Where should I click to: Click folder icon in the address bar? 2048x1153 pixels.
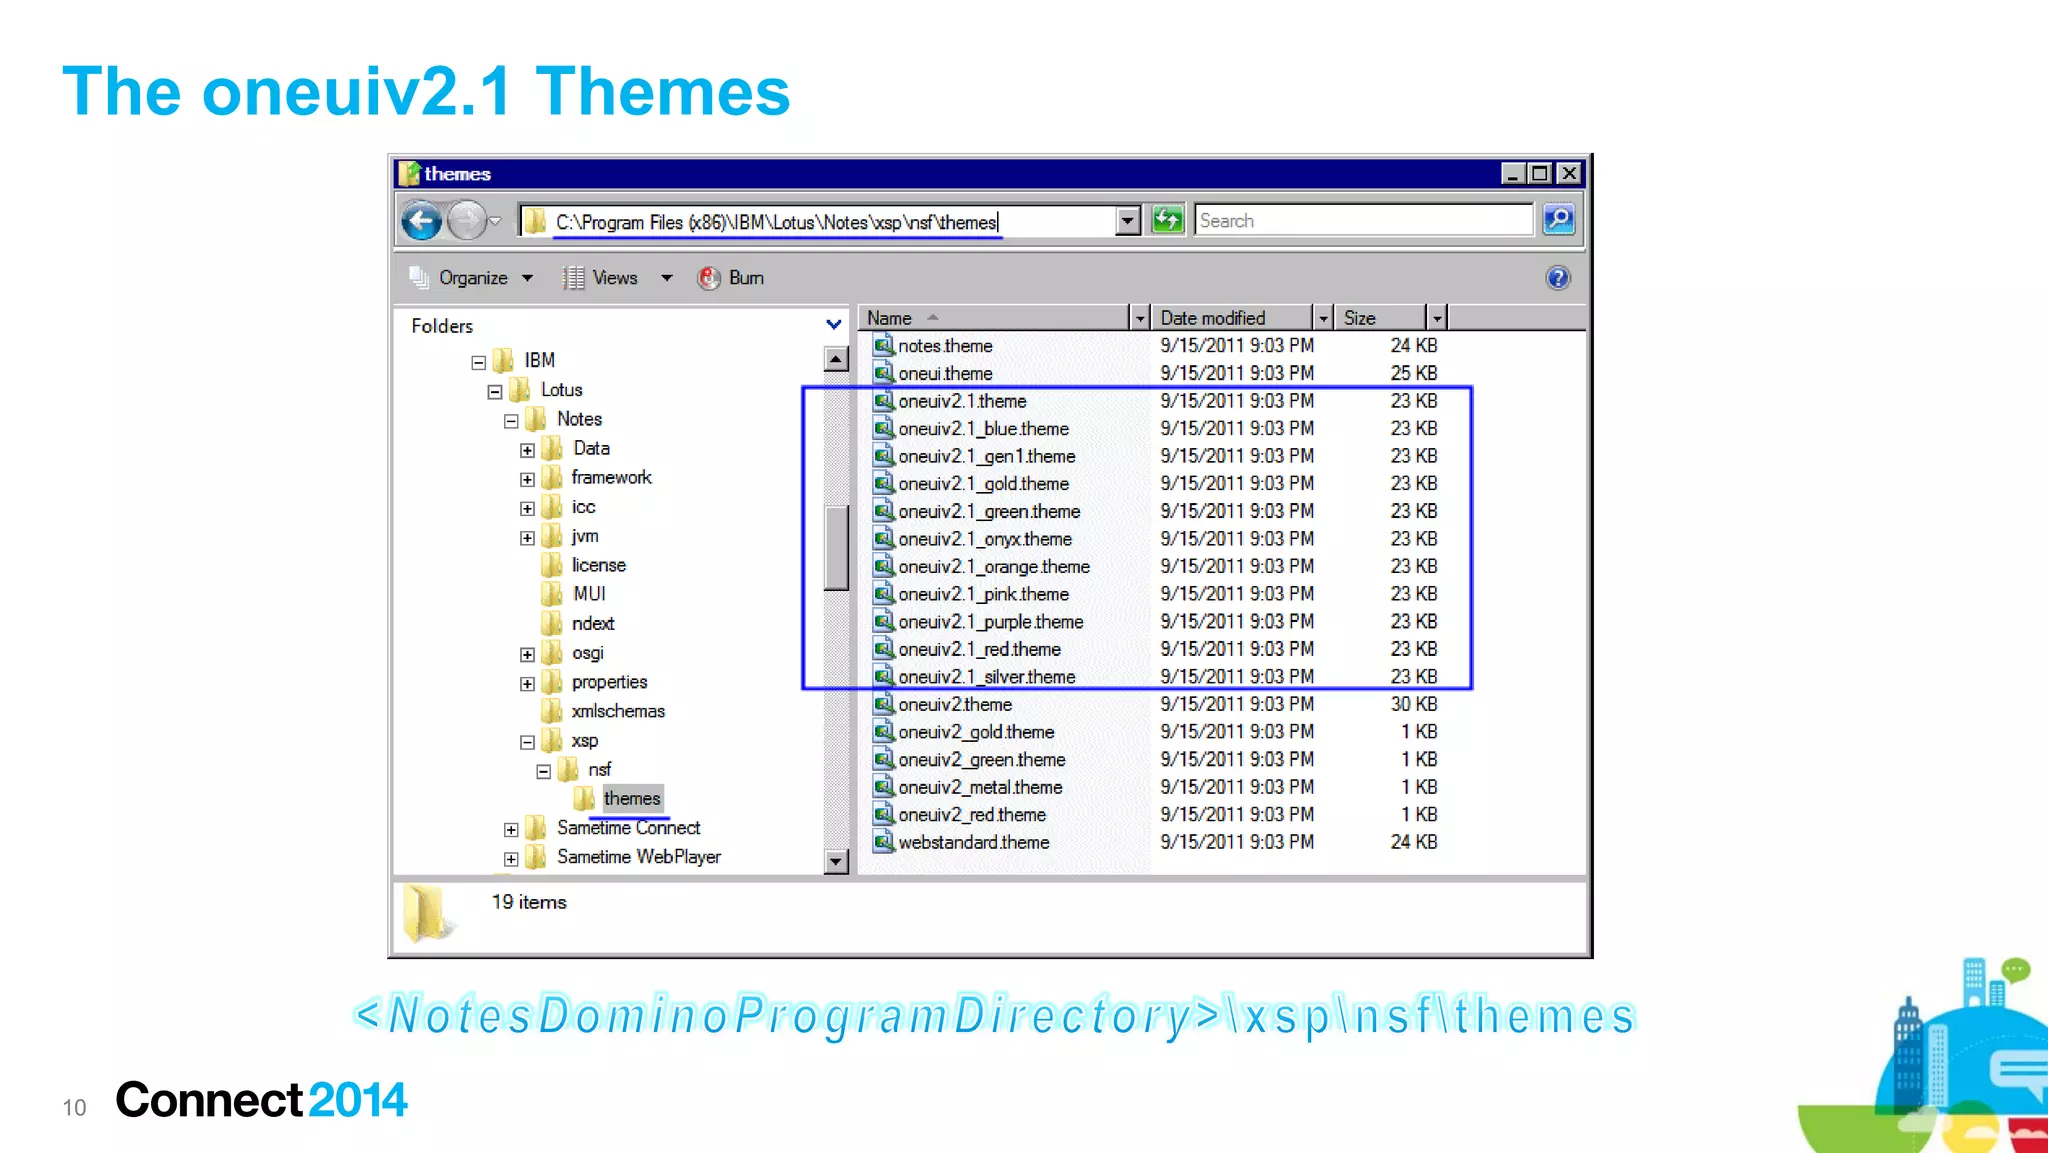535,221
